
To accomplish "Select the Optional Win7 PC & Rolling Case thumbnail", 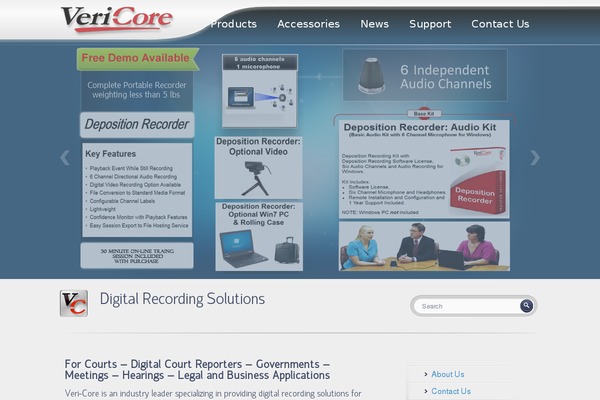I will click(259, 237).
